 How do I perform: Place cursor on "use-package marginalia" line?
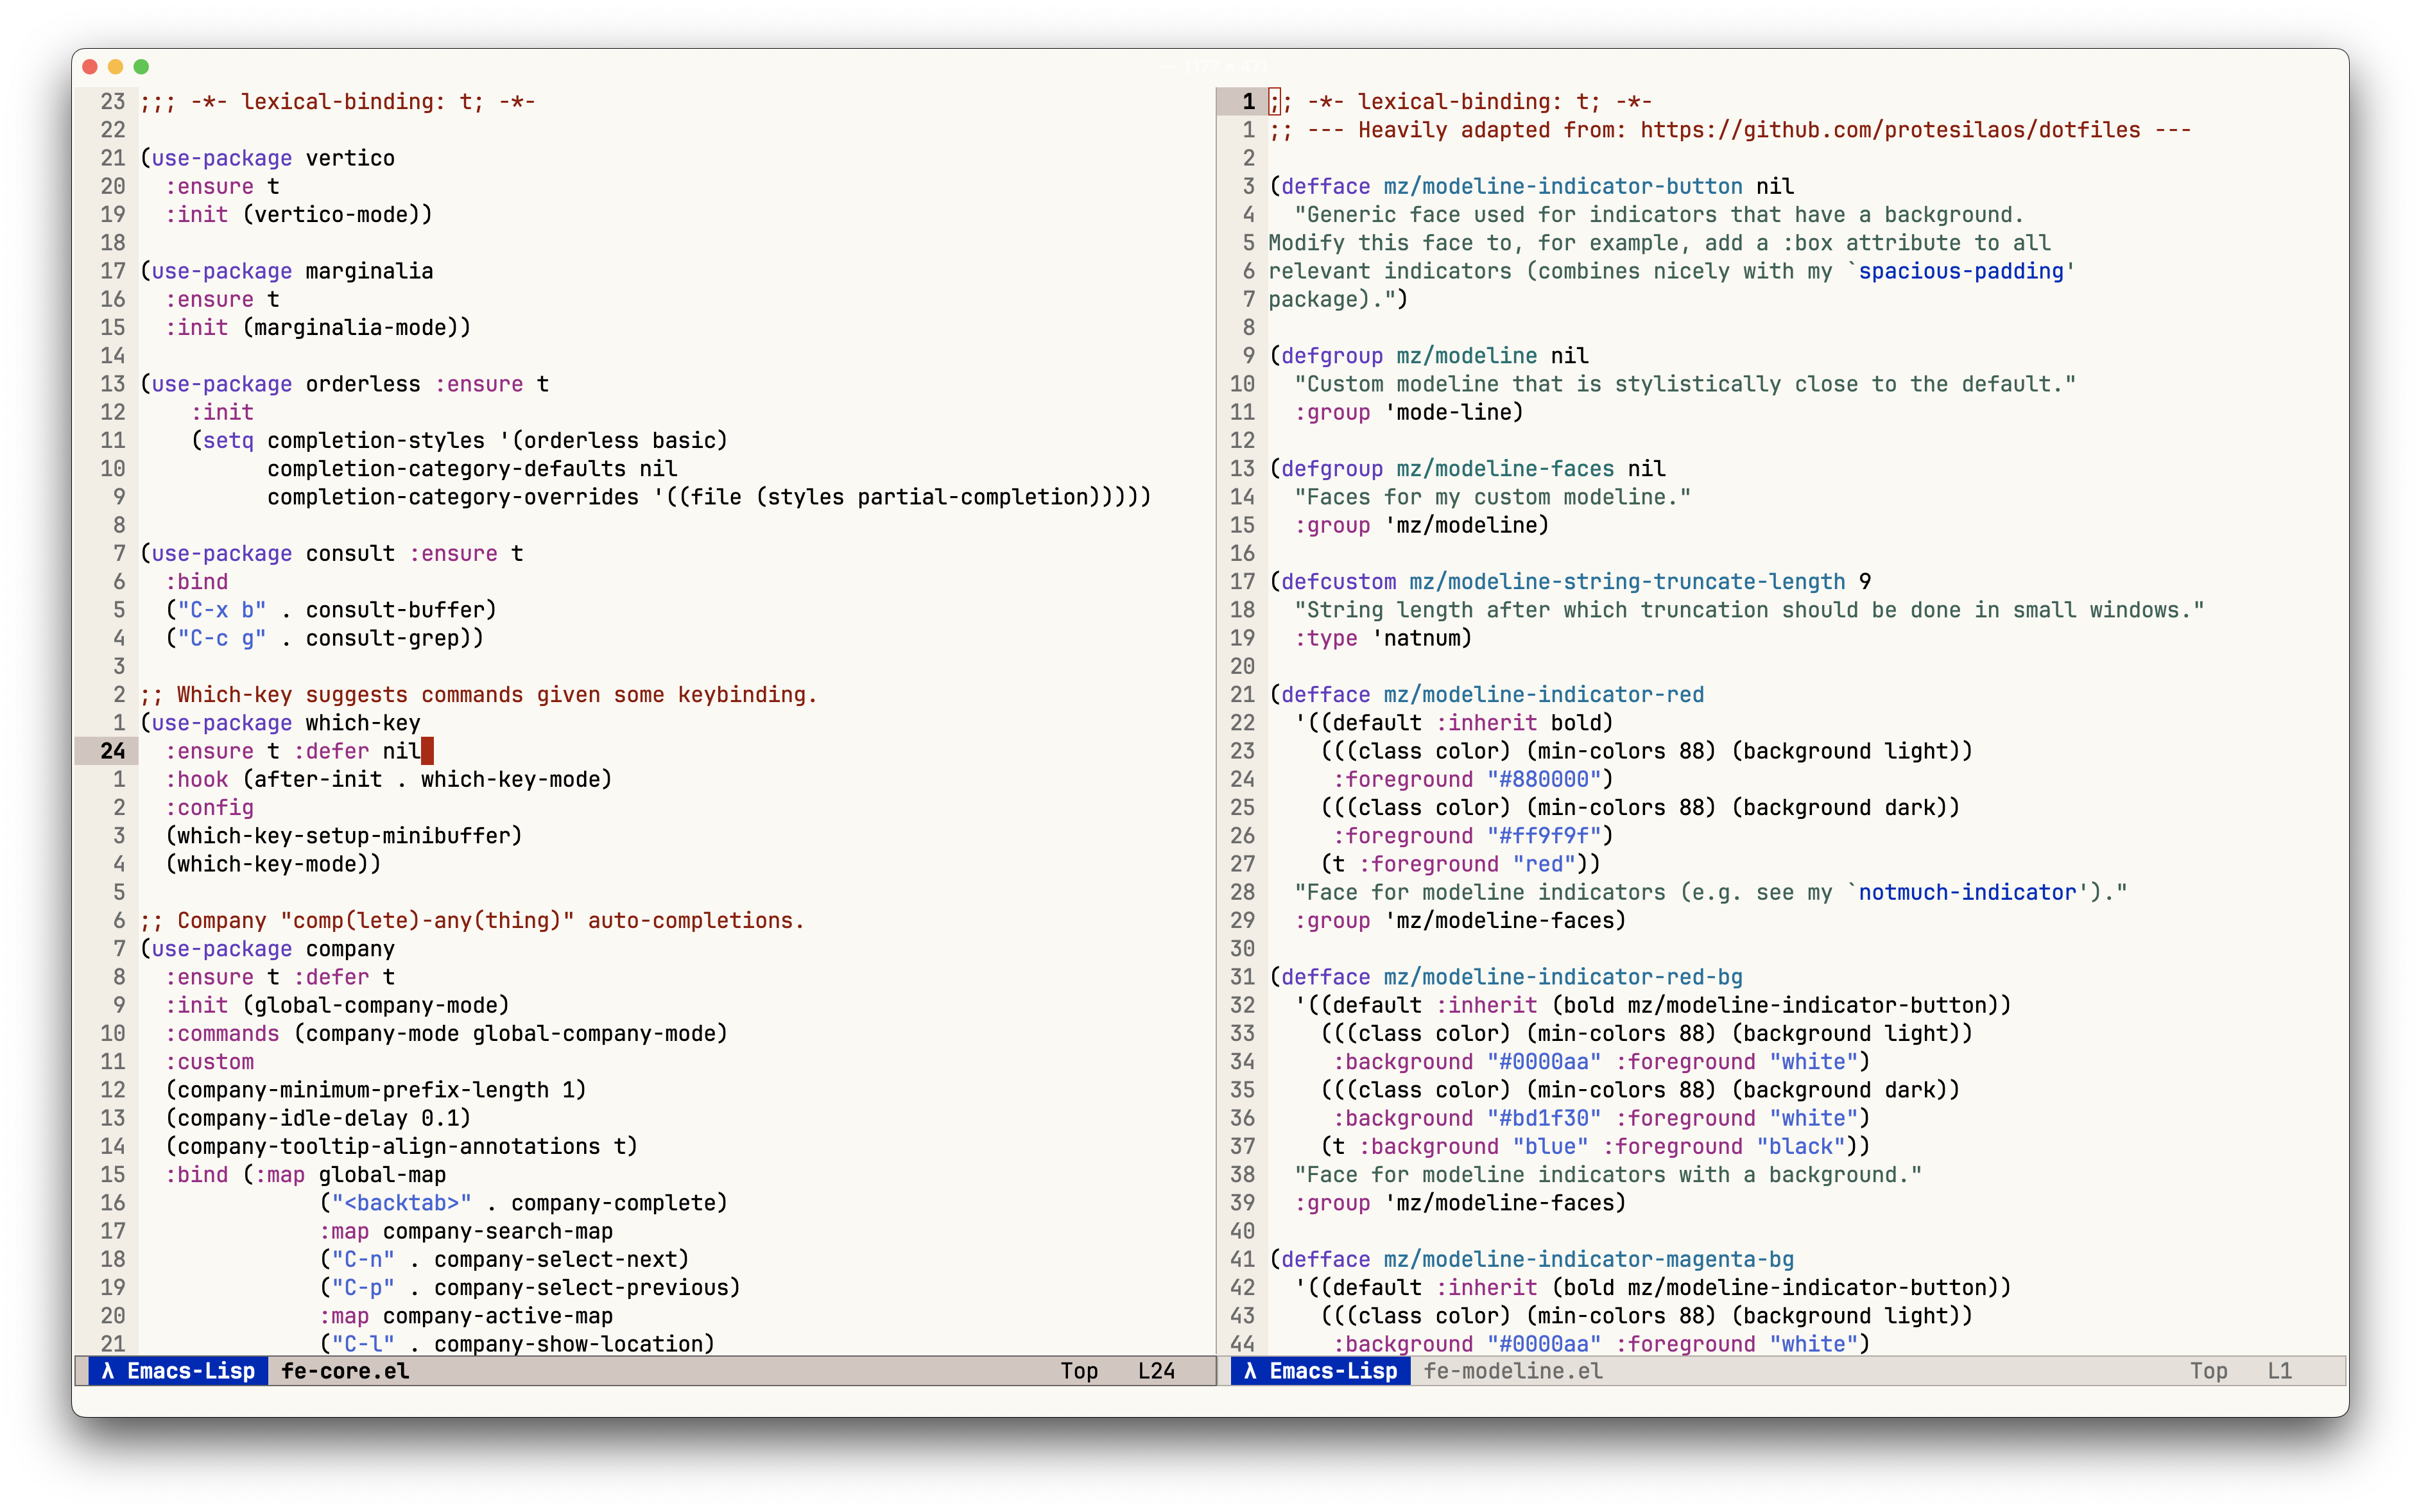pos(287,271)
